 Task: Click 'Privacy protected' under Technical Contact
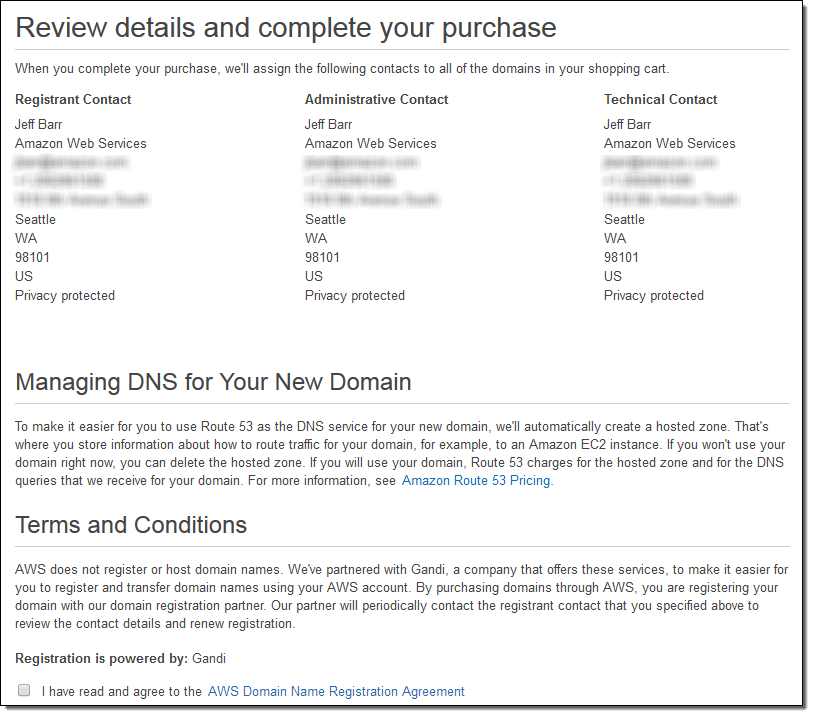tap(654, 296)
